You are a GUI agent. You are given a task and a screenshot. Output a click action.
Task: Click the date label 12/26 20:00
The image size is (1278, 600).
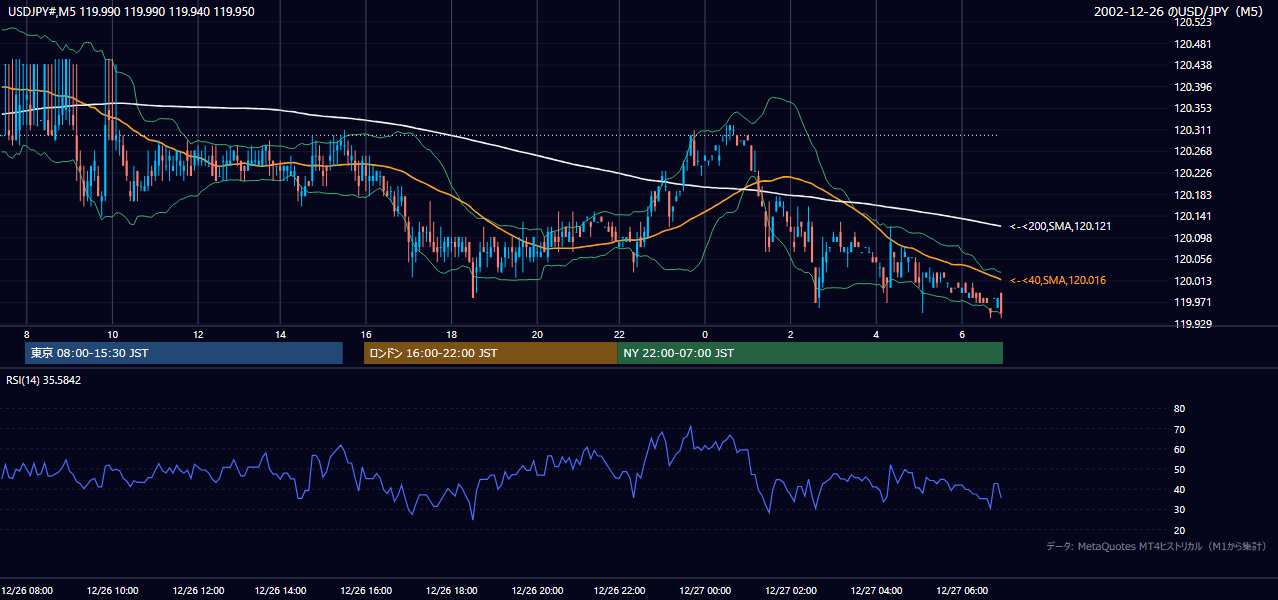[537, 590]
